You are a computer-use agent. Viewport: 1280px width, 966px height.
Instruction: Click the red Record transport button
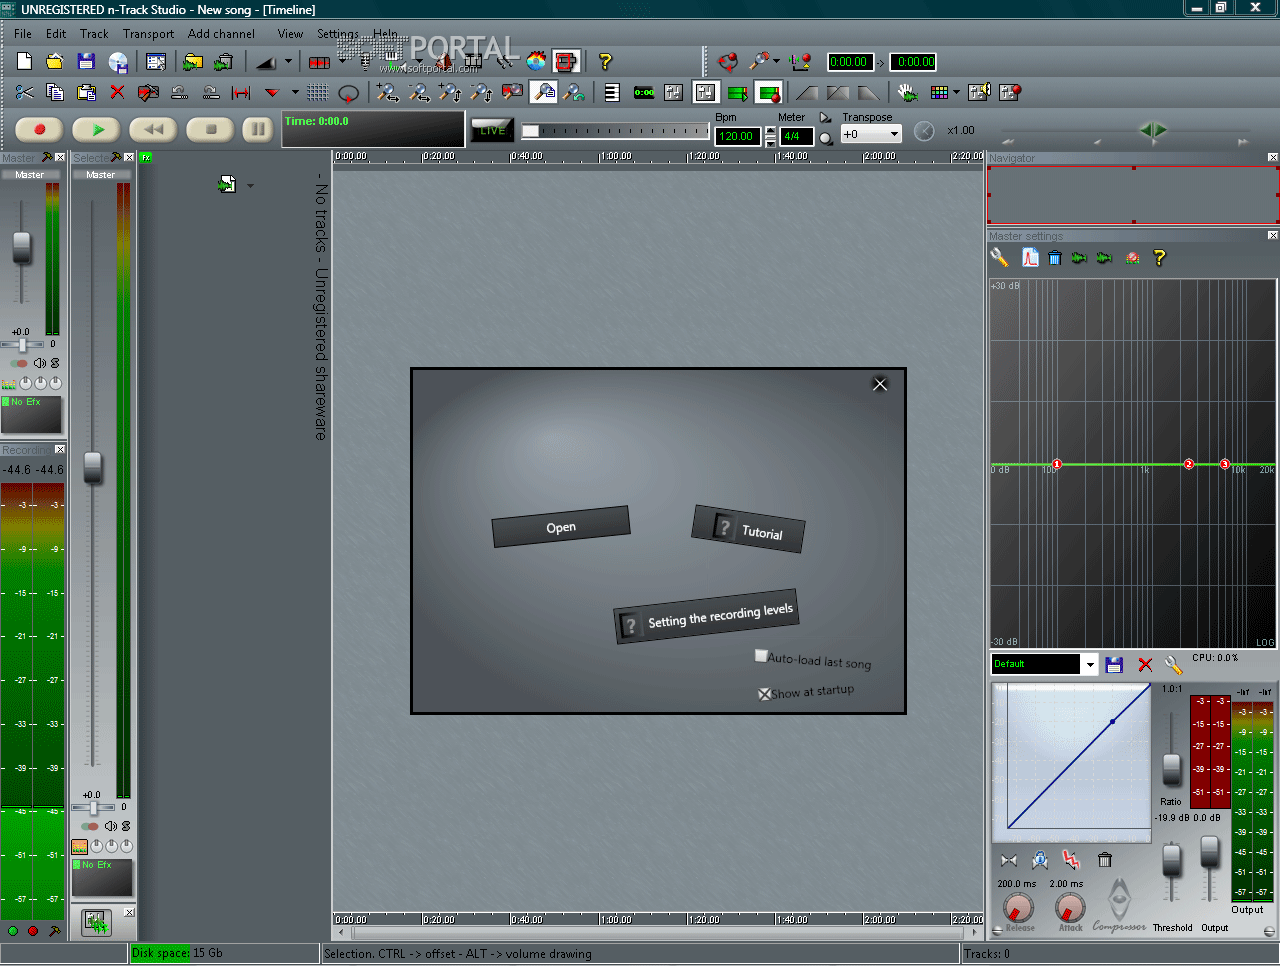point(40,130)
